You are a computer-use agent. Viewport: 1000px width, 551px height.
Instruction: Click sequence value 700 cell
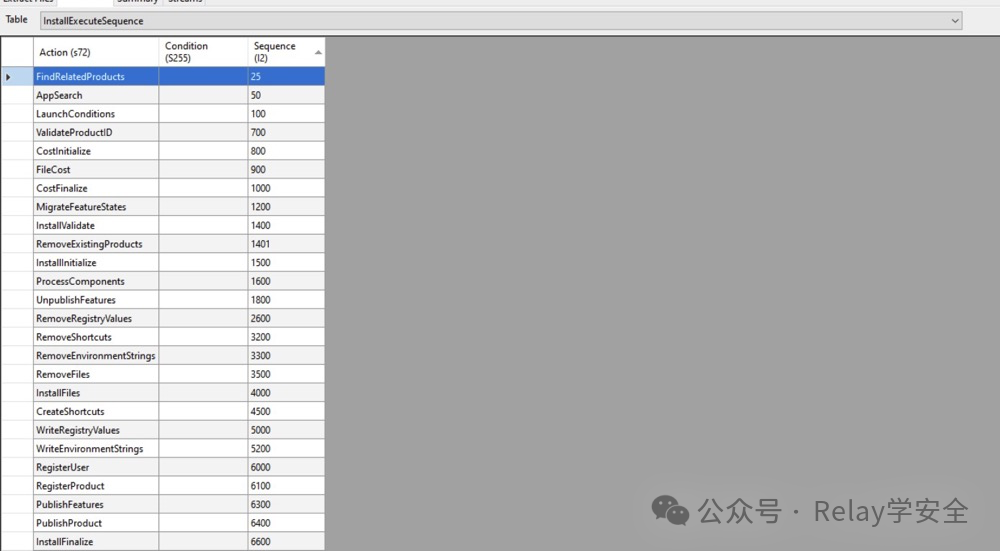286,132
